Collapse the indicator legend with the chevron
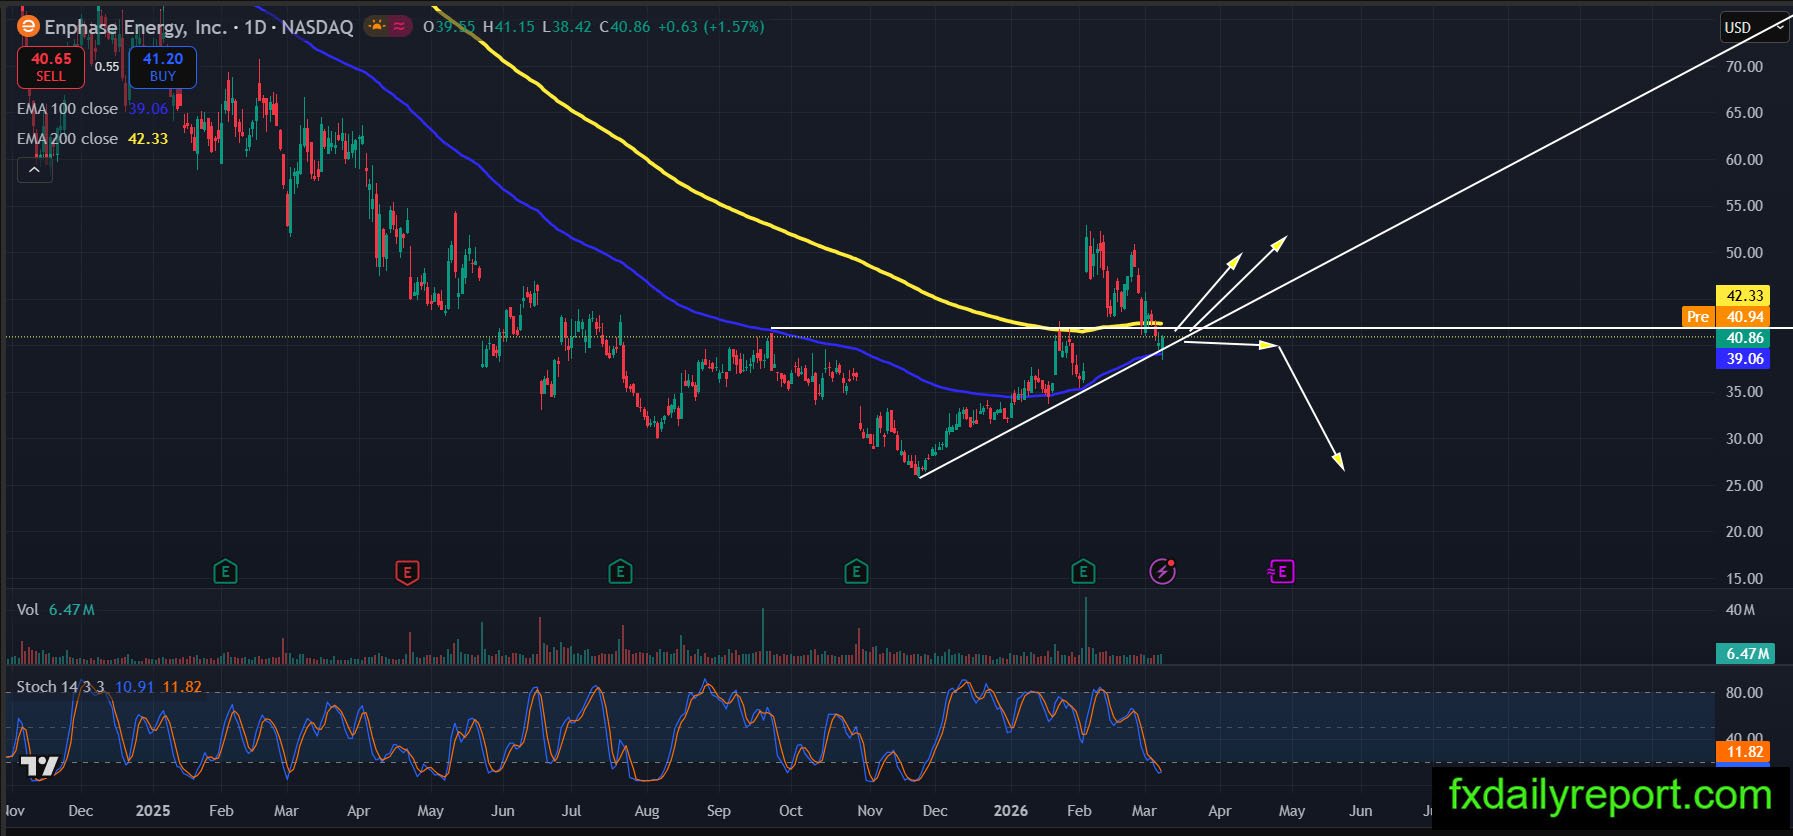This screenshot has height=836, width=1793. (34, 170)
